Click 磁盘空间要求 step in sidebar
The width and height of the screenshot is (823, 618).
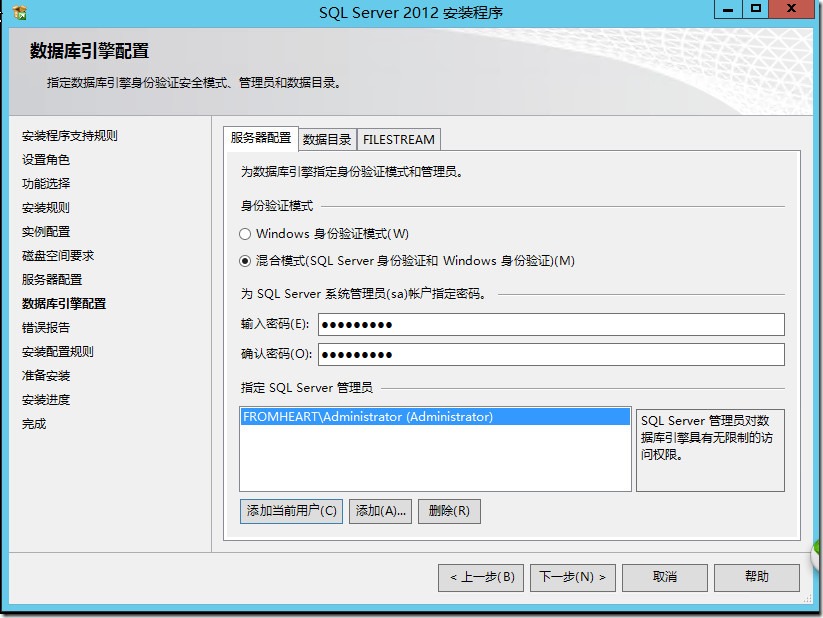click(58, 256)
